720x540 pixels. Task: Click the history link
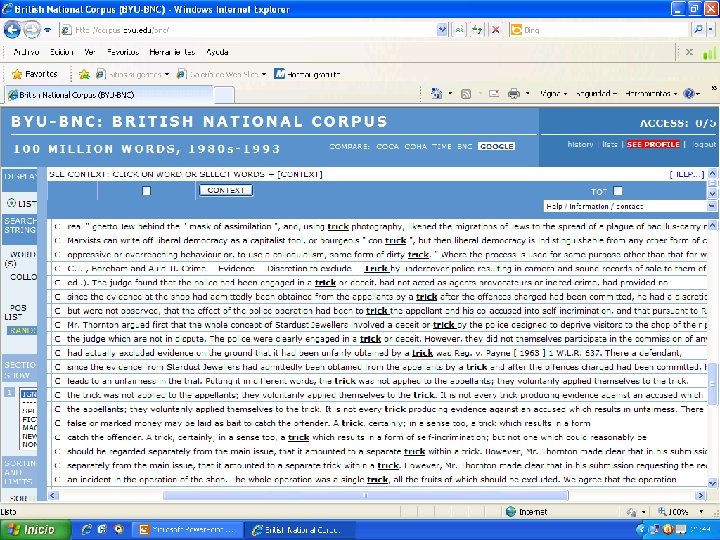click(580, 144)
